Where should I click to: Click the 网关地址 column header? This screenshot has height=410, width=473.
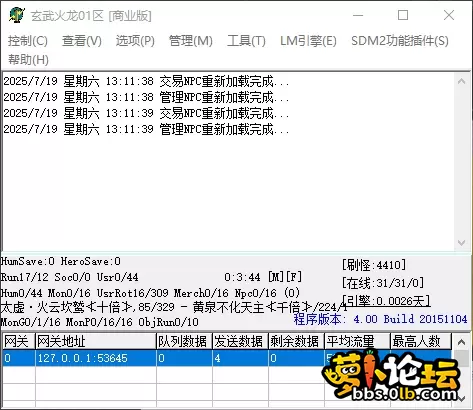click(96, 341)
